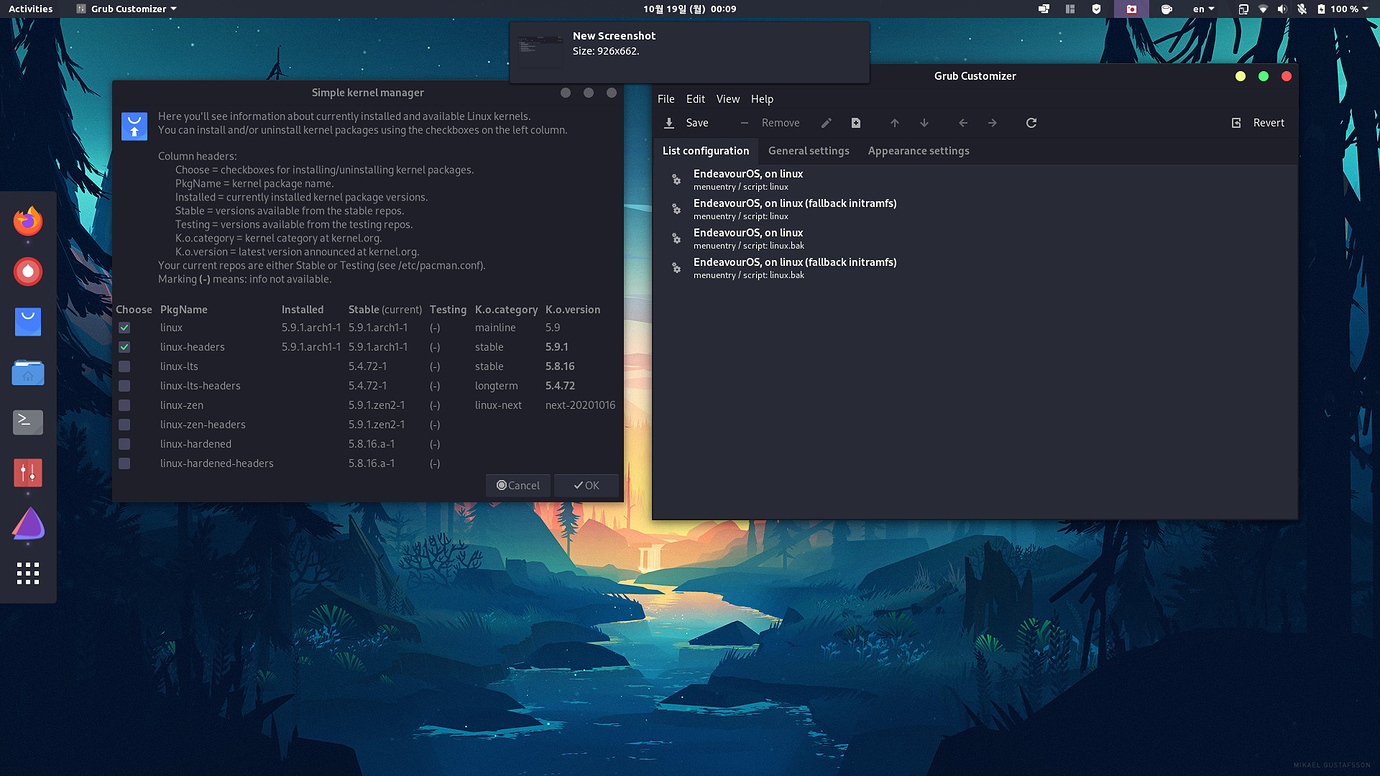
Task: Open the File menu in Grub Customizer
Action: tap(666, 99)
